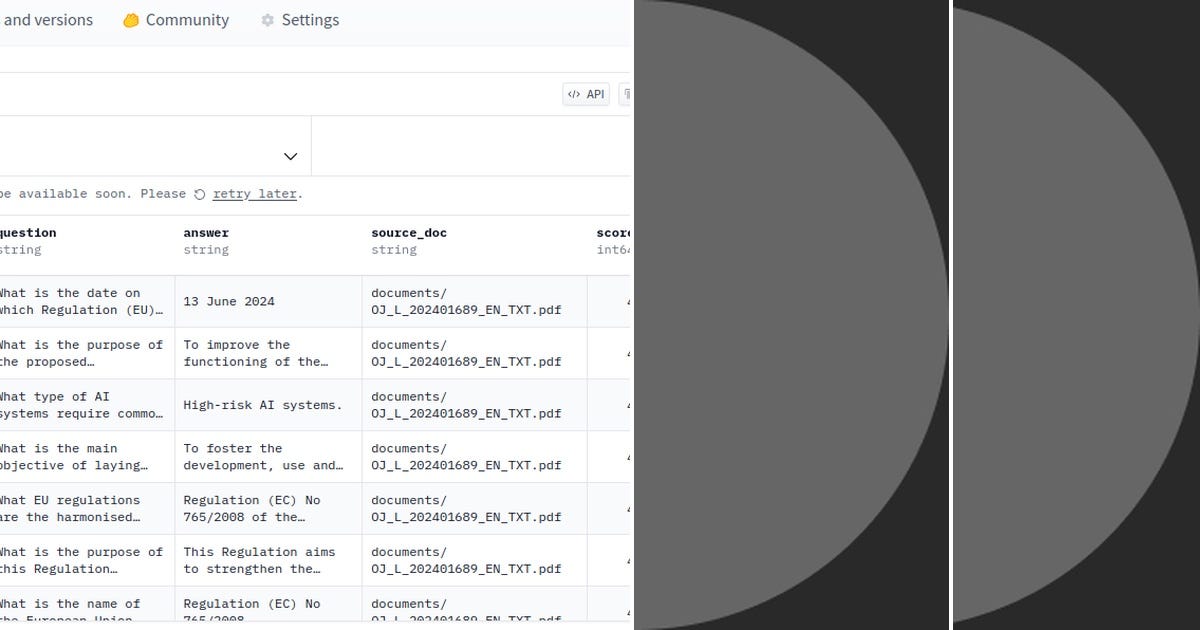Collapse the configuration dropdown arrow
Screen dimensions: 1200x630
(290, 157)
